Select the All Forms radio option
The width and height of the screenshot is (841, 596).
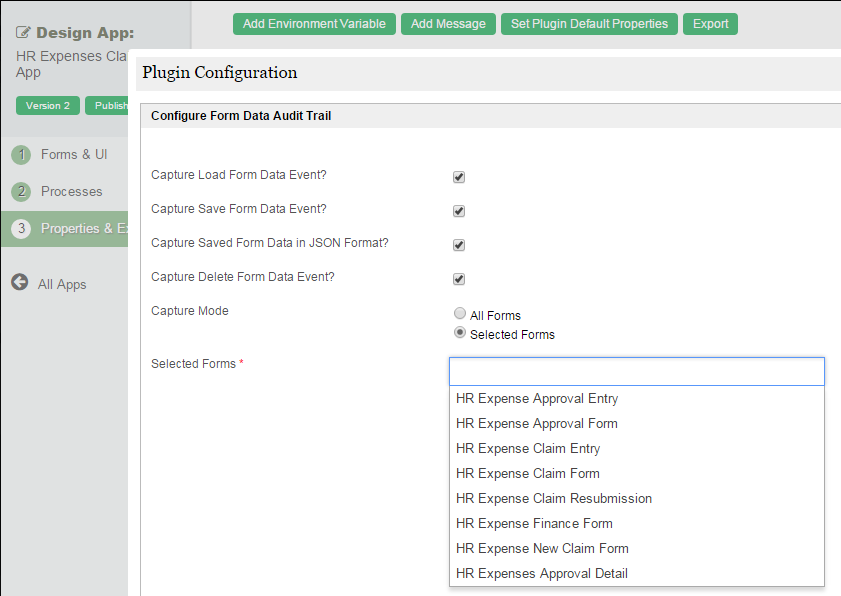(460, 314)
